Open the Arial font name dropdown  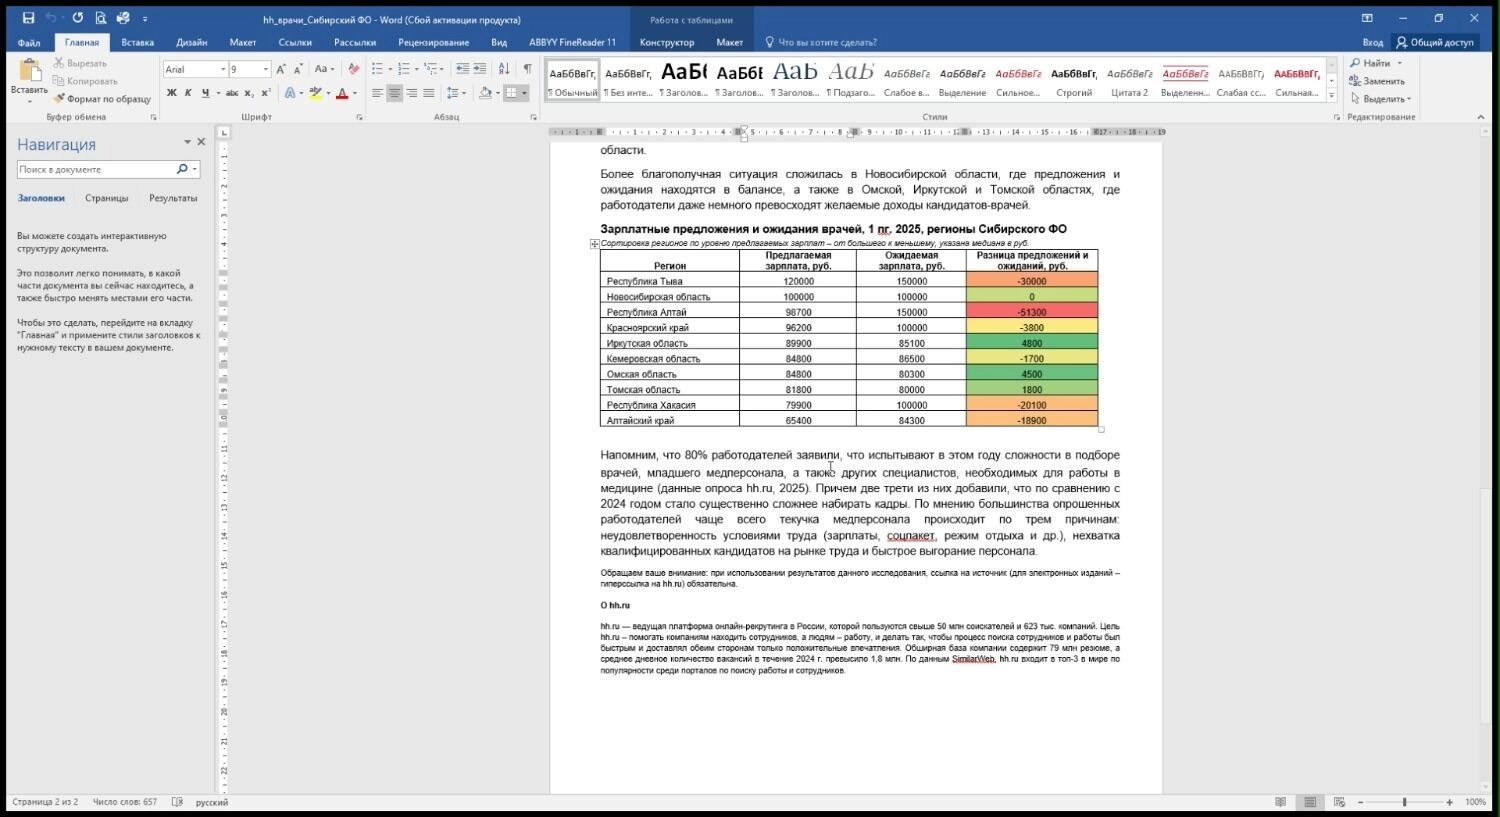[222, 69]
